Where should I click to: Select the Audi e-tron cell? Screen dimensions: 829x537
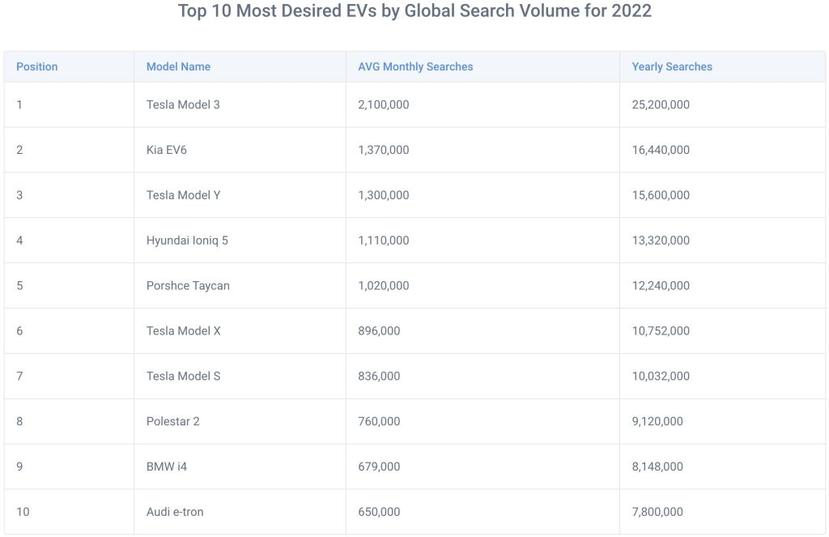(x=175, y=512)
